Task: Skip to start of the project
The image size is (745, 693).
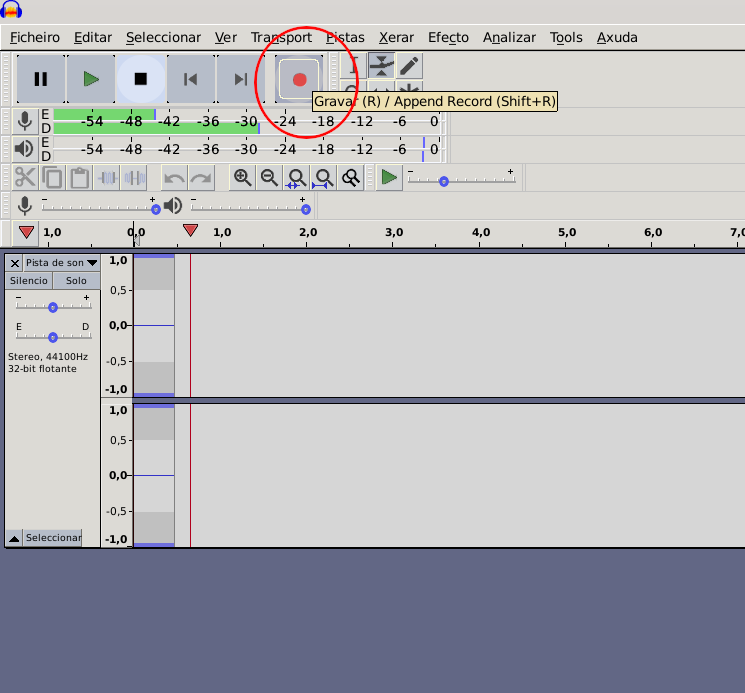Action: point(191,79)
